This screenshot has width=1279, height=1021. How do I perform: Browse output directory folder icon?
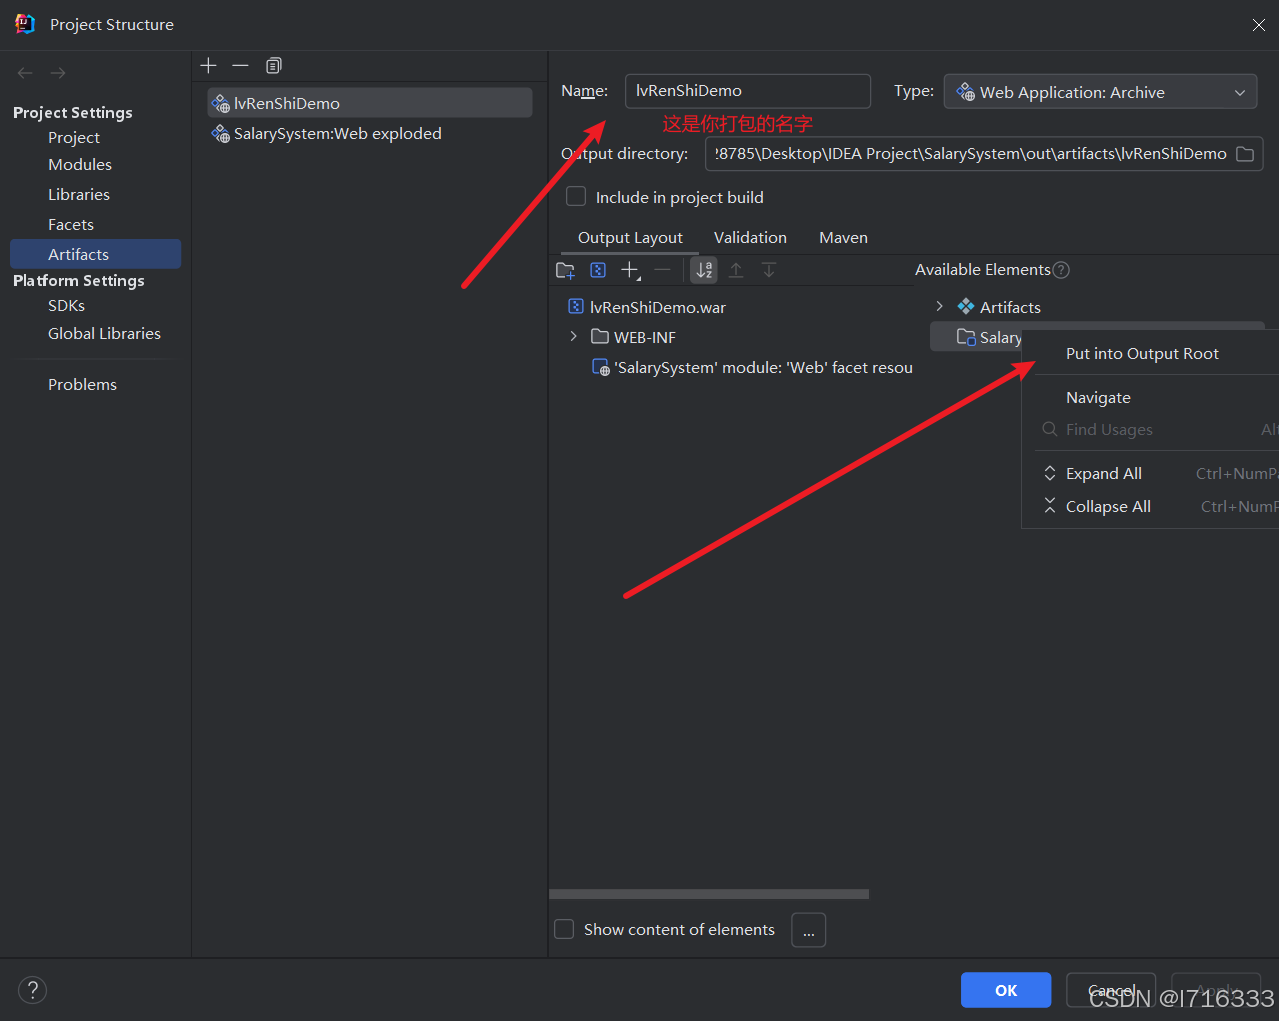point(1245,154)
